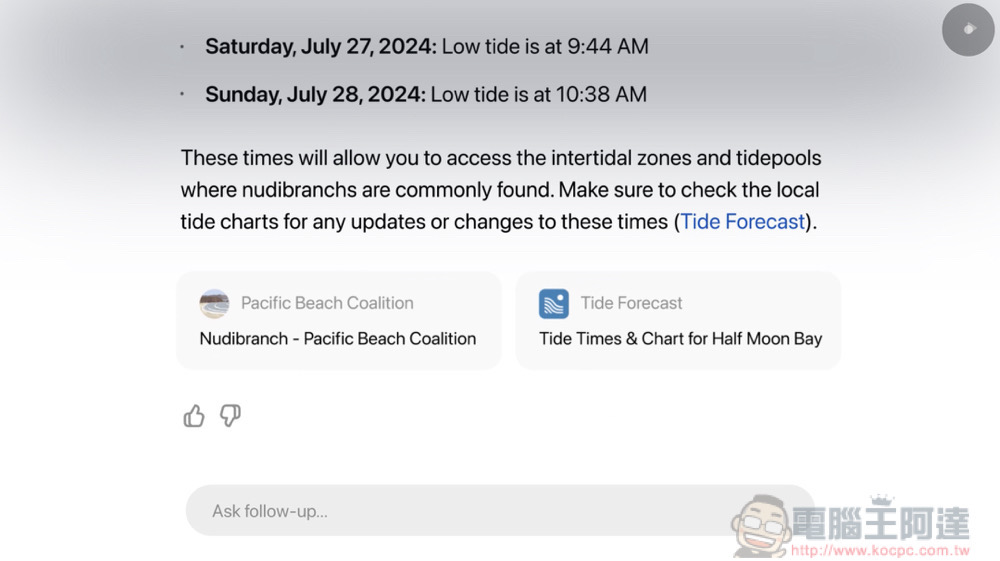Open the blue Tide Forecast inline link
Viewport: 1000px width, 561px height.
tap(742, 222)
